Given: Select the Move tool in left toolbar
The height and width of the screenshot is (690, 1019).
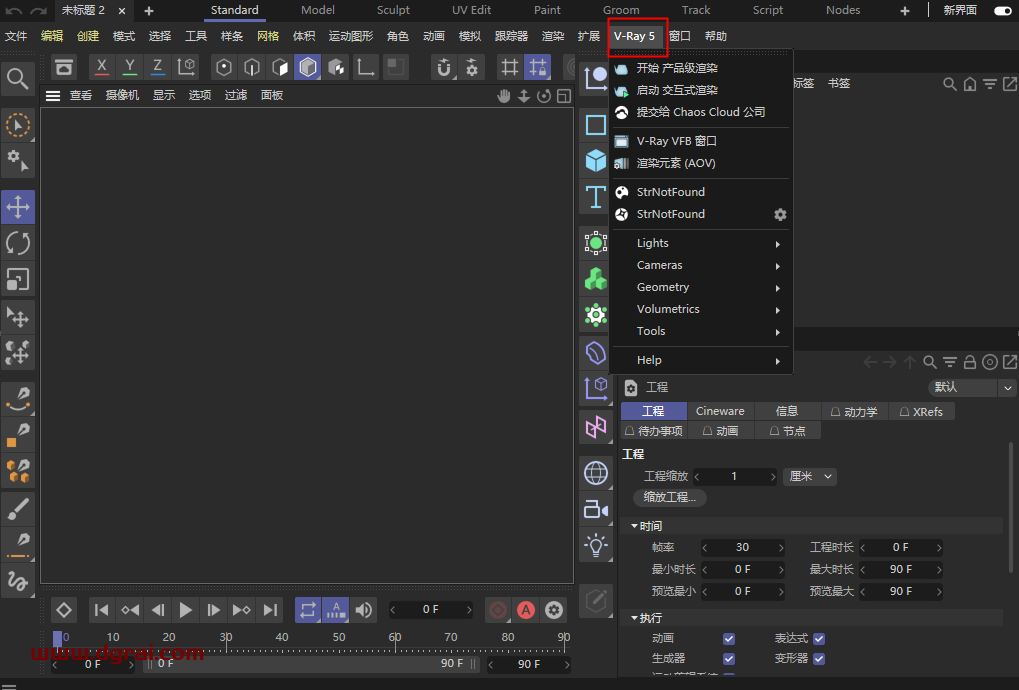Looking at the screenshot, I should (x=18, y=207).
